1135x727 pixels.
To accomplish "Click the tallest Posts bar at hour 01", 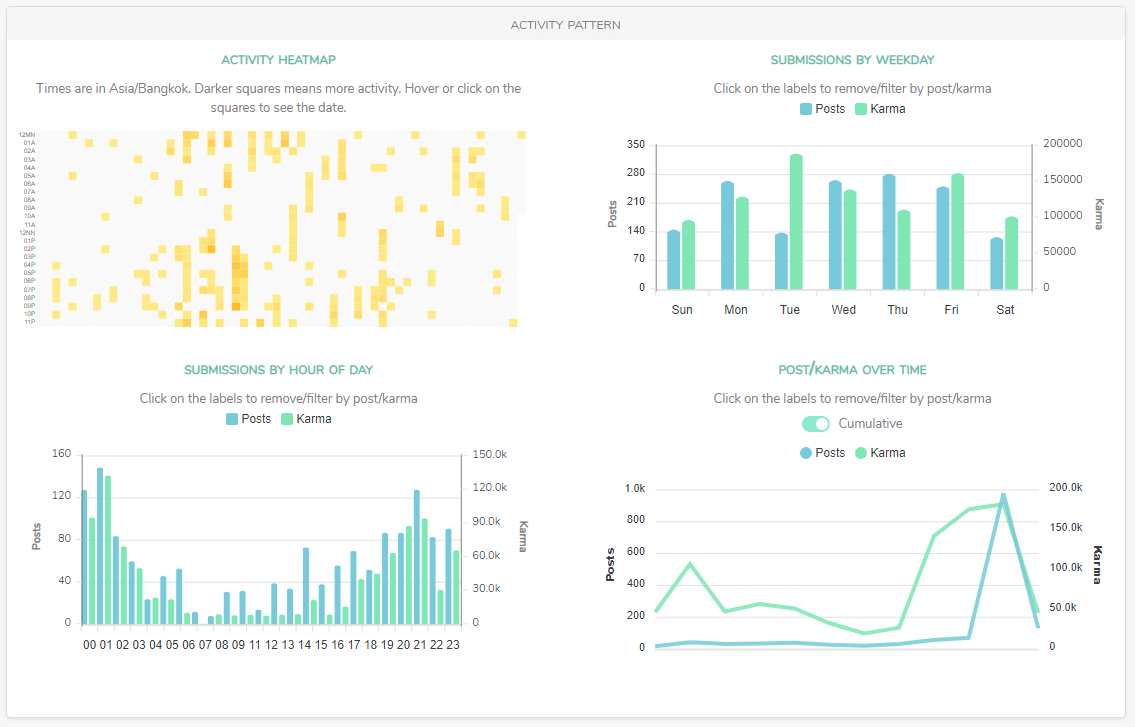I will tap(100, 546).
